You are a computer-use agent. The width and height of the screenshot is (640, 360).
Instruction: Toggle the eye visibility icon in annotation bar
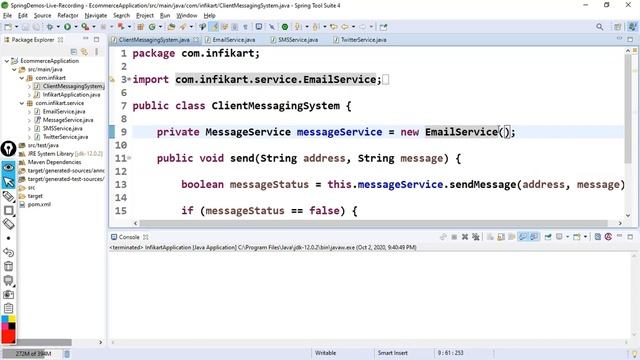8,167
